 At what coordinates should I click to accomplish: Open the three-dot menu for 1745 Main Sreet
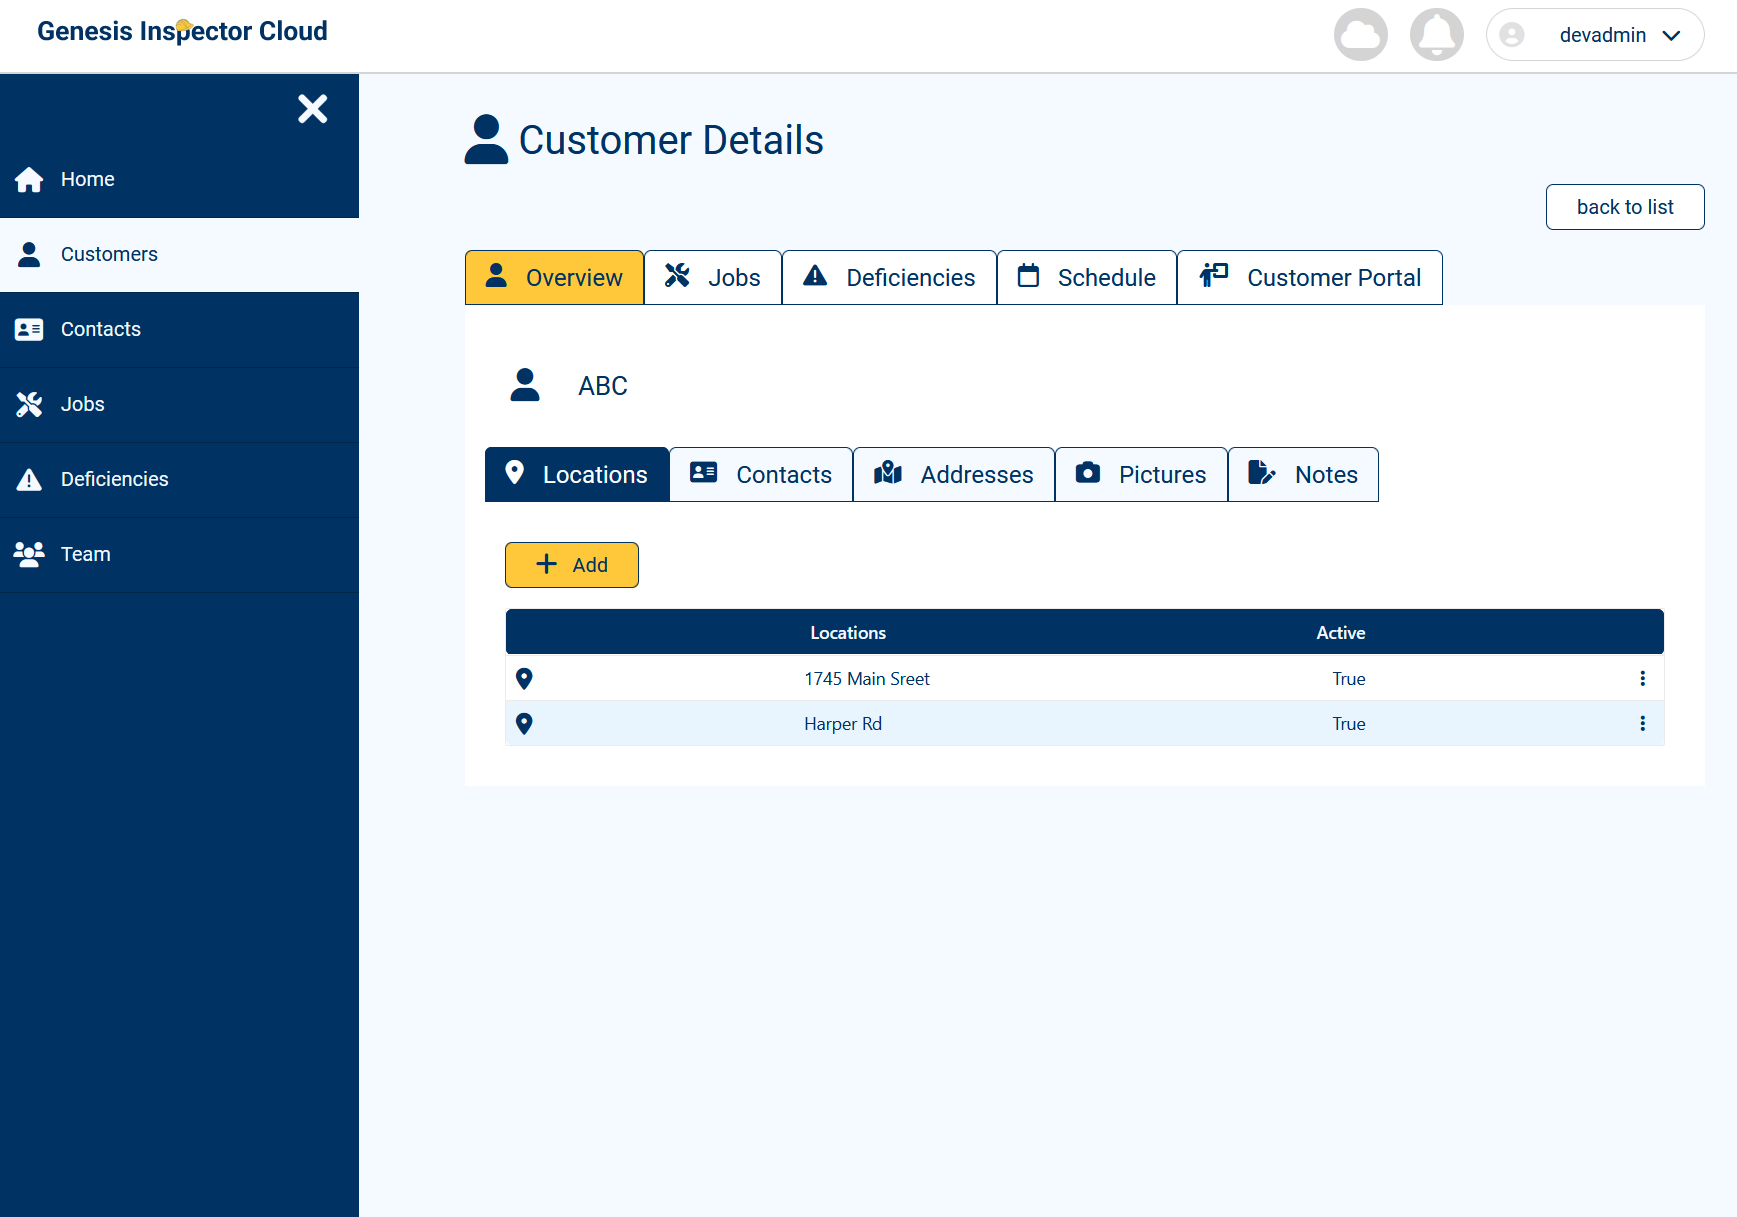(1642, 678)
